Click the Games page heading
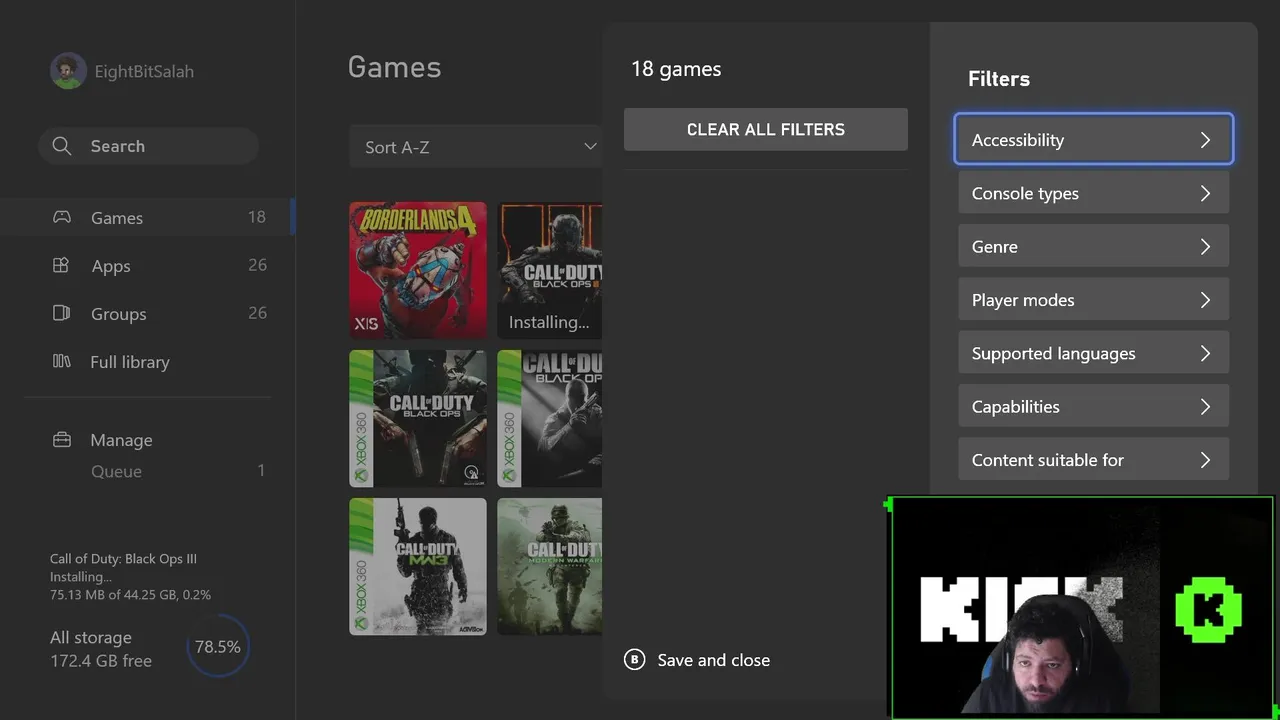Image resolution: width=1280 pixels, height=720 pixels. coord(394,67)
